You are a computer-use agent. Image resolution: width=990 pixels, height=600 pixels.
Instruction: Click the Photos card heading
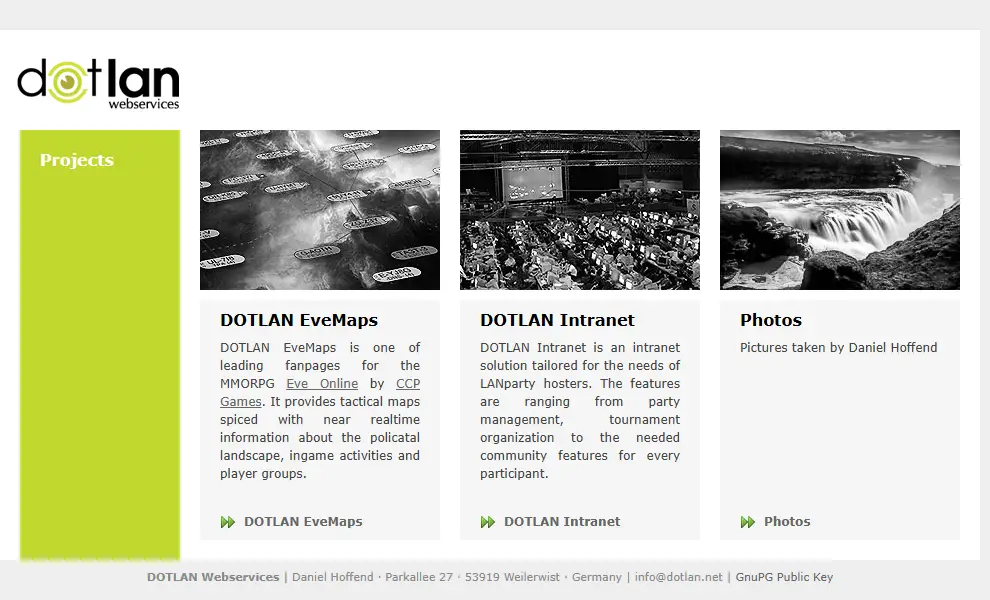[x=771, y=320]
